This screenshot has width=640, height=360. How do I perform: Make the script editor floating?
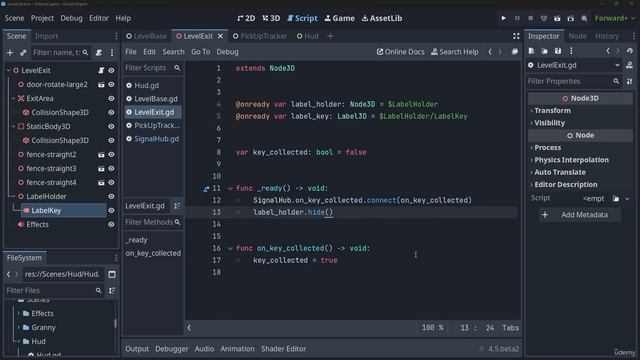click(515, 52)
